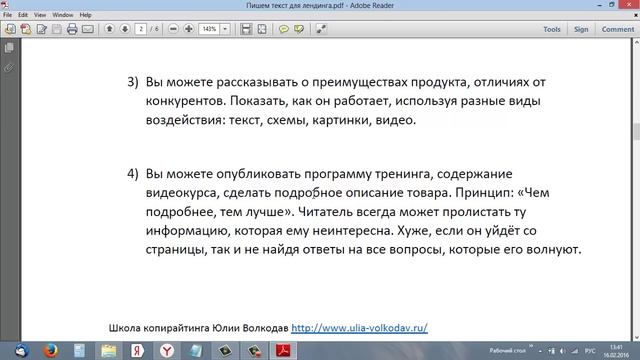Open the Edit menu
The height and width of the screenshot is (360, 640).
[x=23, y=15]
